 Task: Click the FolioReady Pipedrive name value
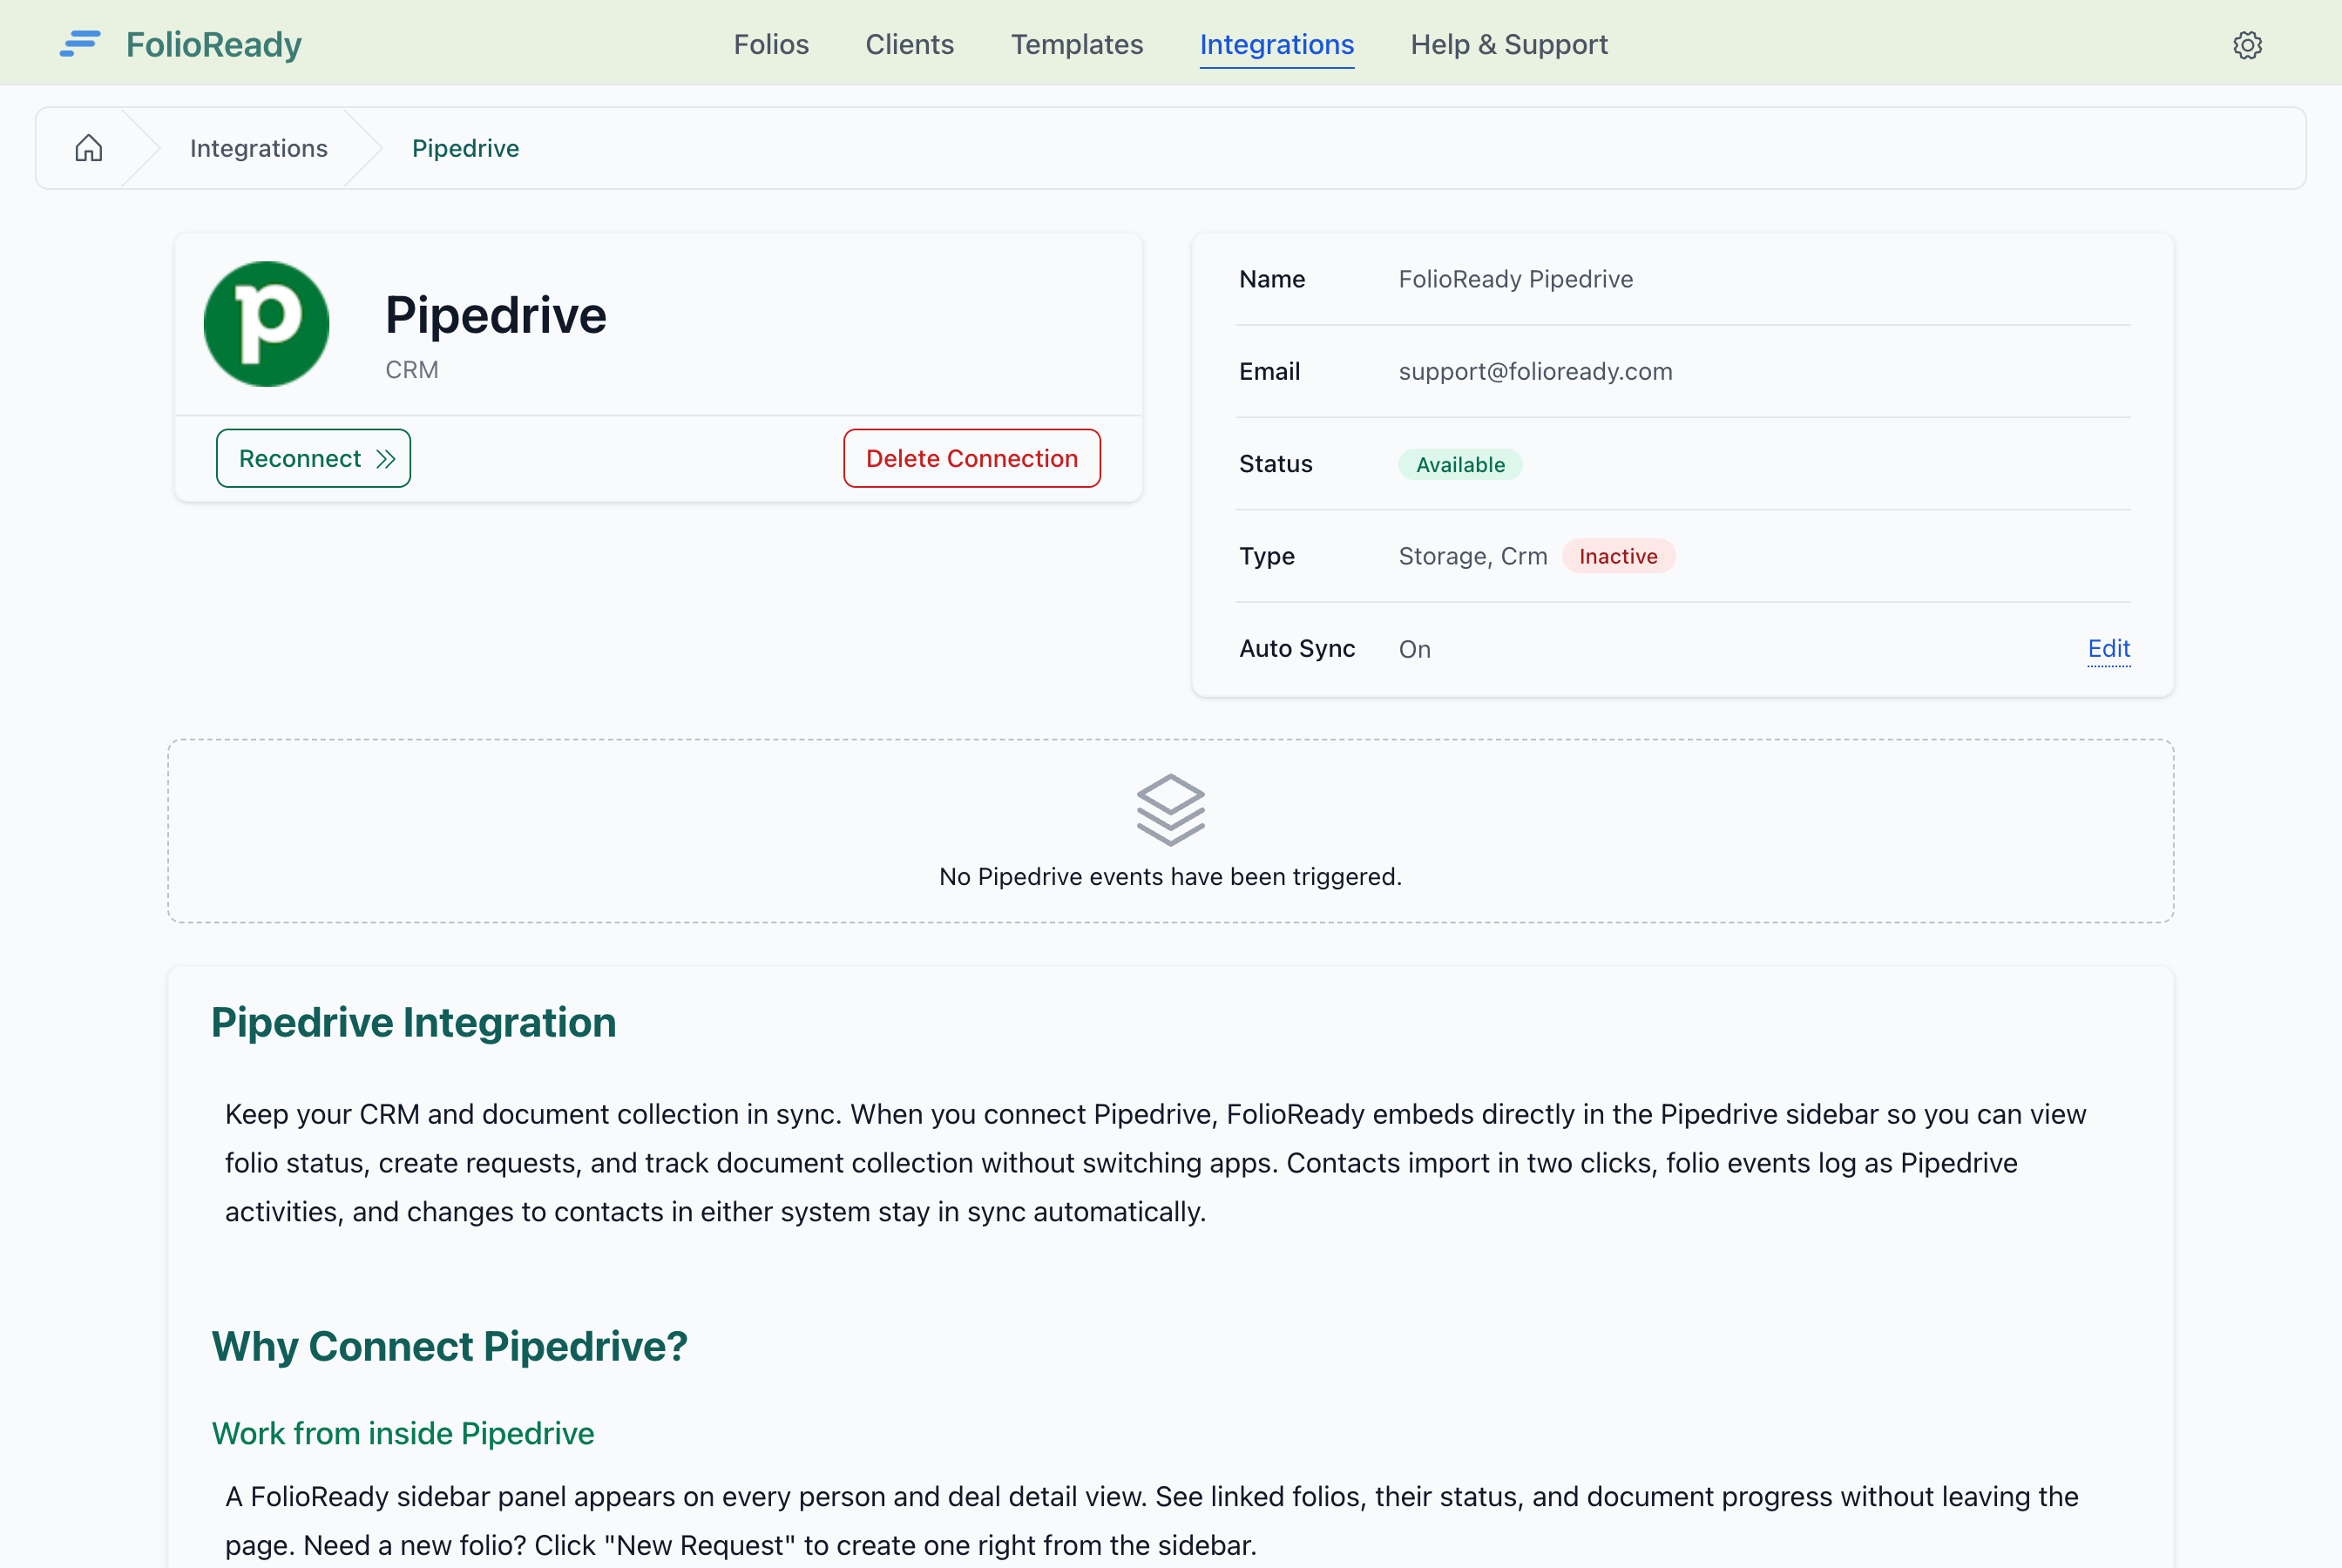pyautogui.click(x=1515, y=279)
